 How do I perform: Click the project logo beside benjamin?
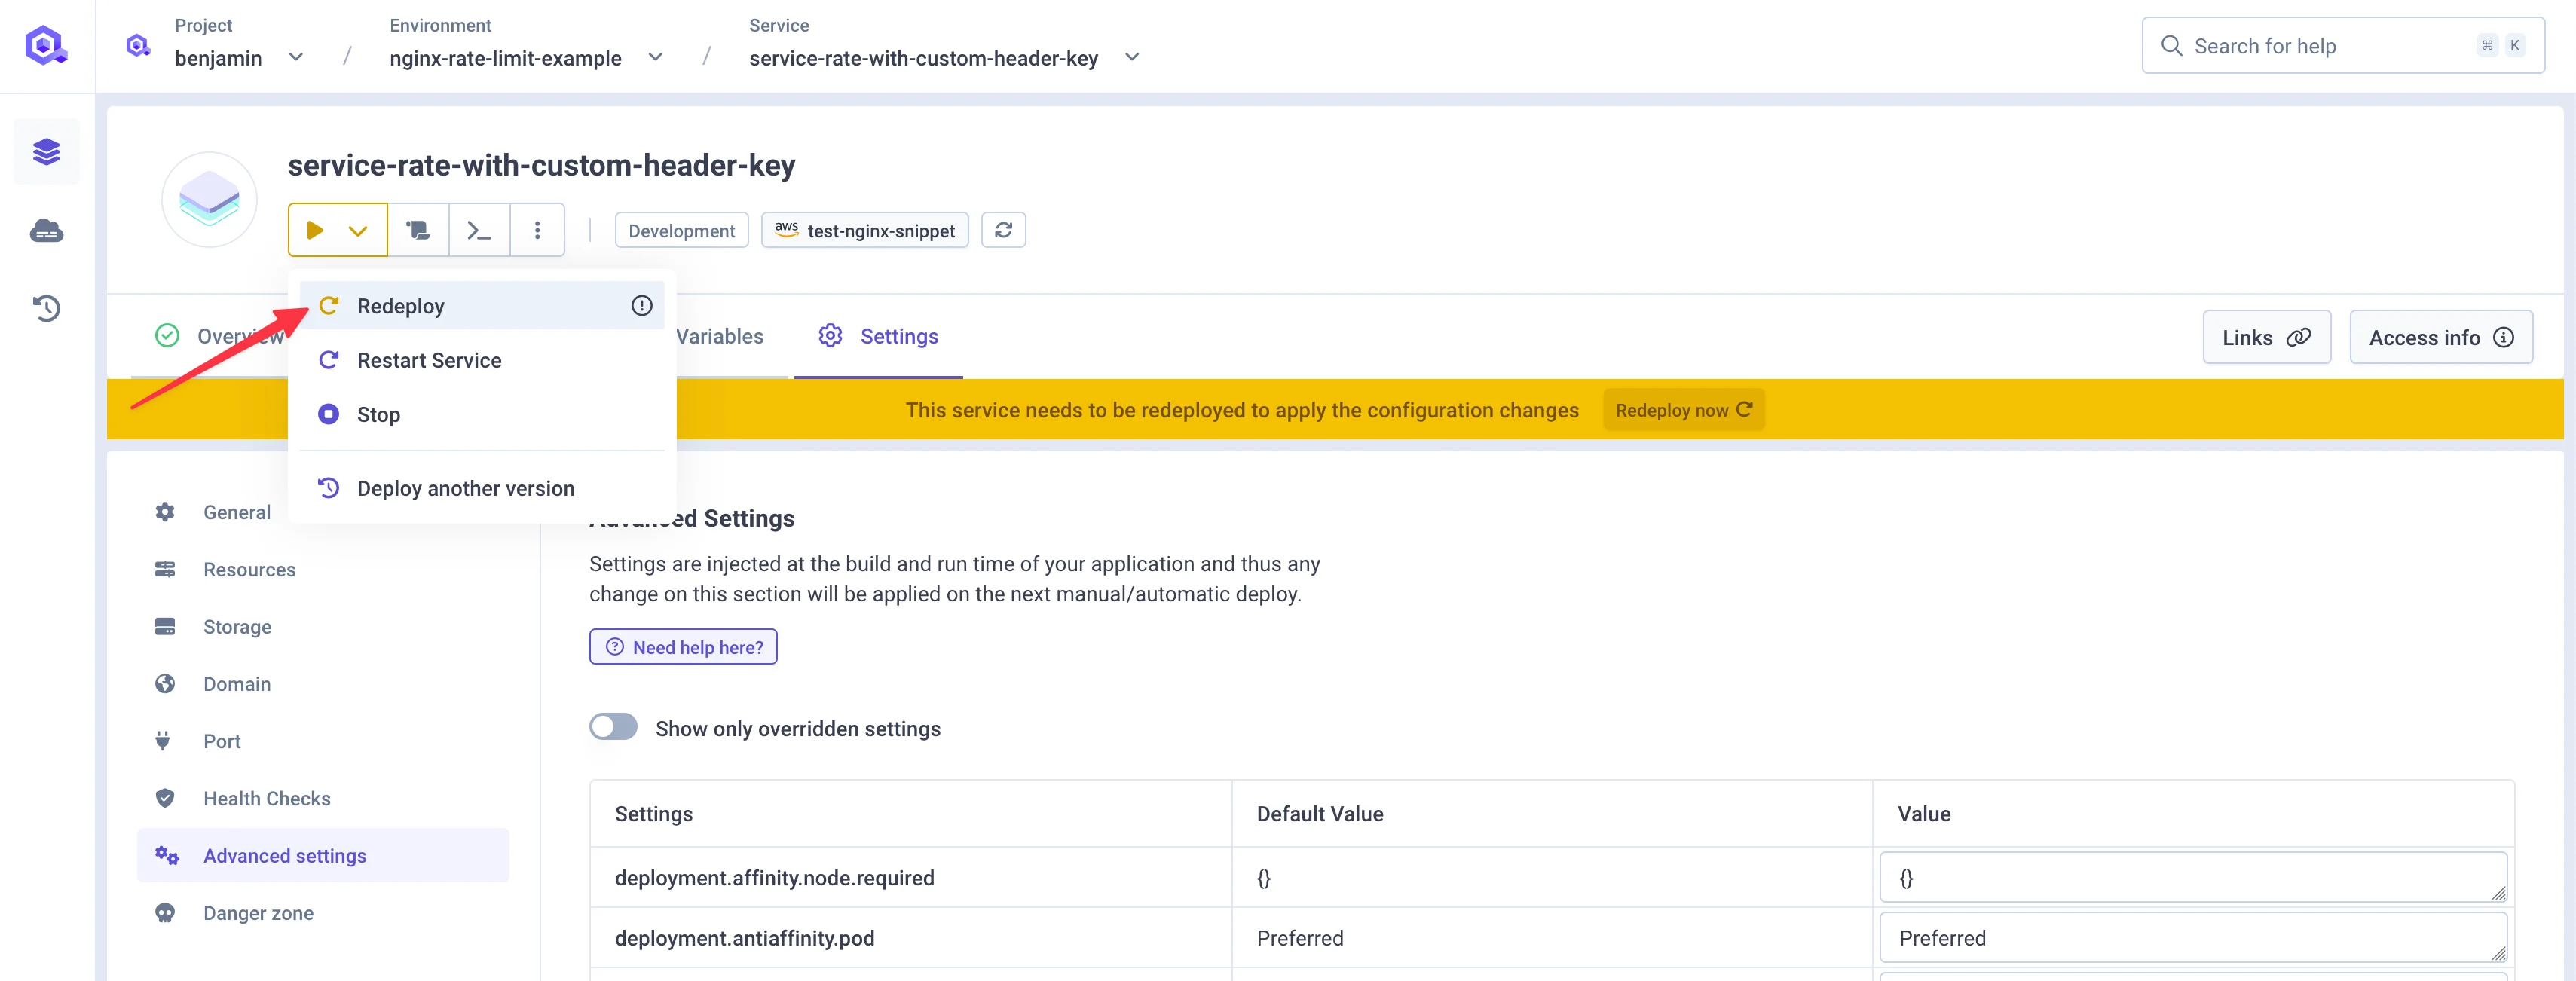[x=138, y=46]
